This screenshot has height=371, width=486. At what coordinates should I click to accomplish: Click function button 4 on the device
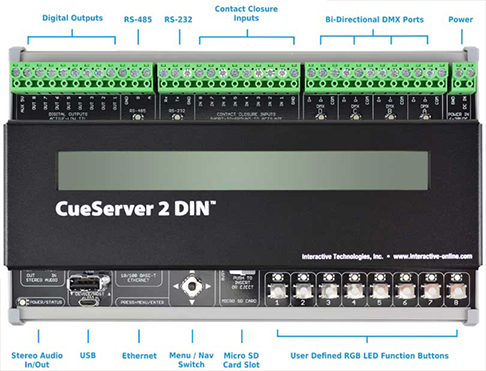[x=354, y=291]
